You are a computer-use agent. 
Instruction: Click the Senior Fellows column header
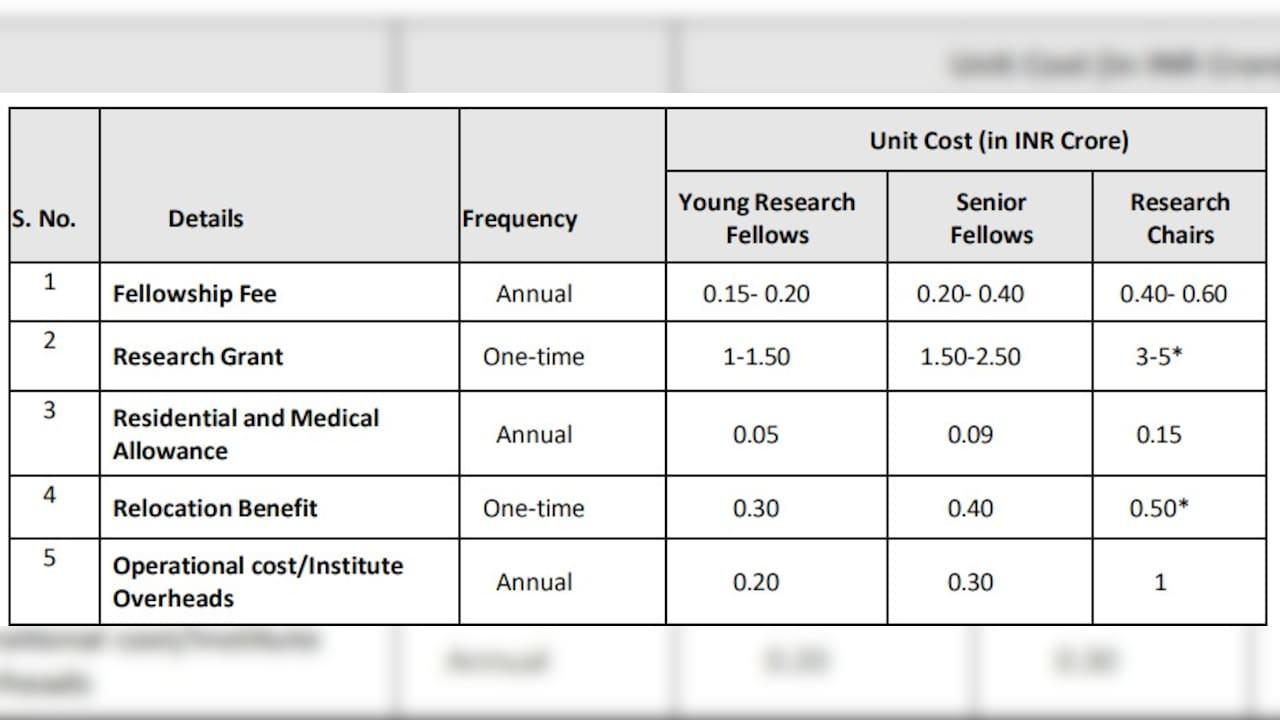click(x=991, y=218)
